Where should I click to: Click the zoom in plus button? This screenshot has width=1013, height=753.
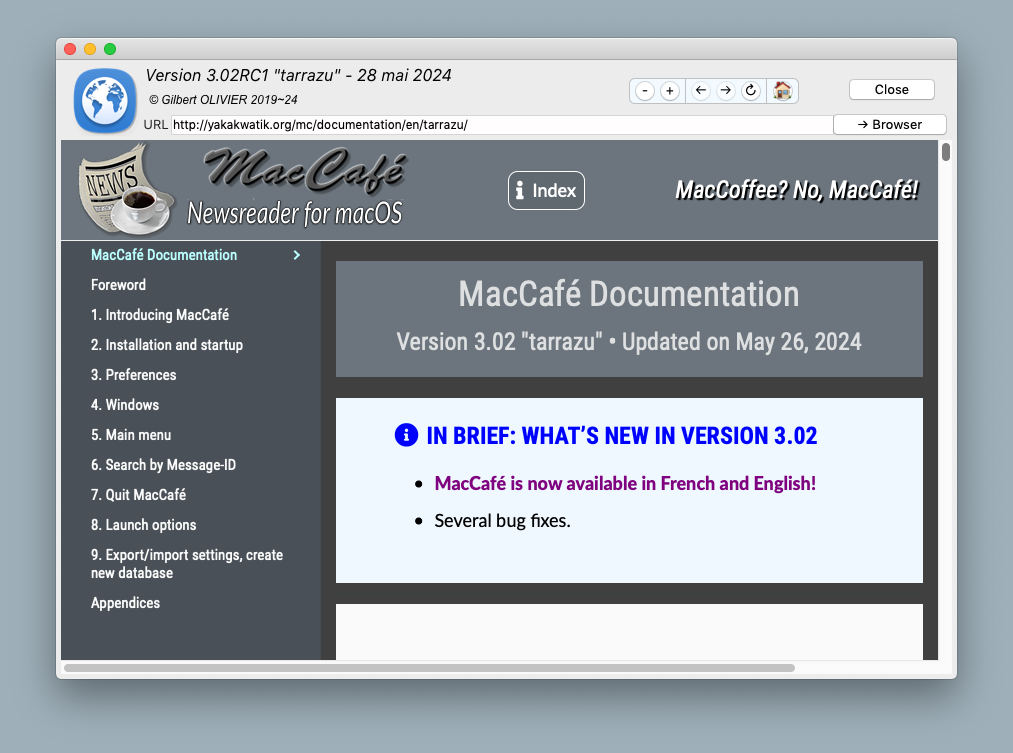(x=670, y=91)
